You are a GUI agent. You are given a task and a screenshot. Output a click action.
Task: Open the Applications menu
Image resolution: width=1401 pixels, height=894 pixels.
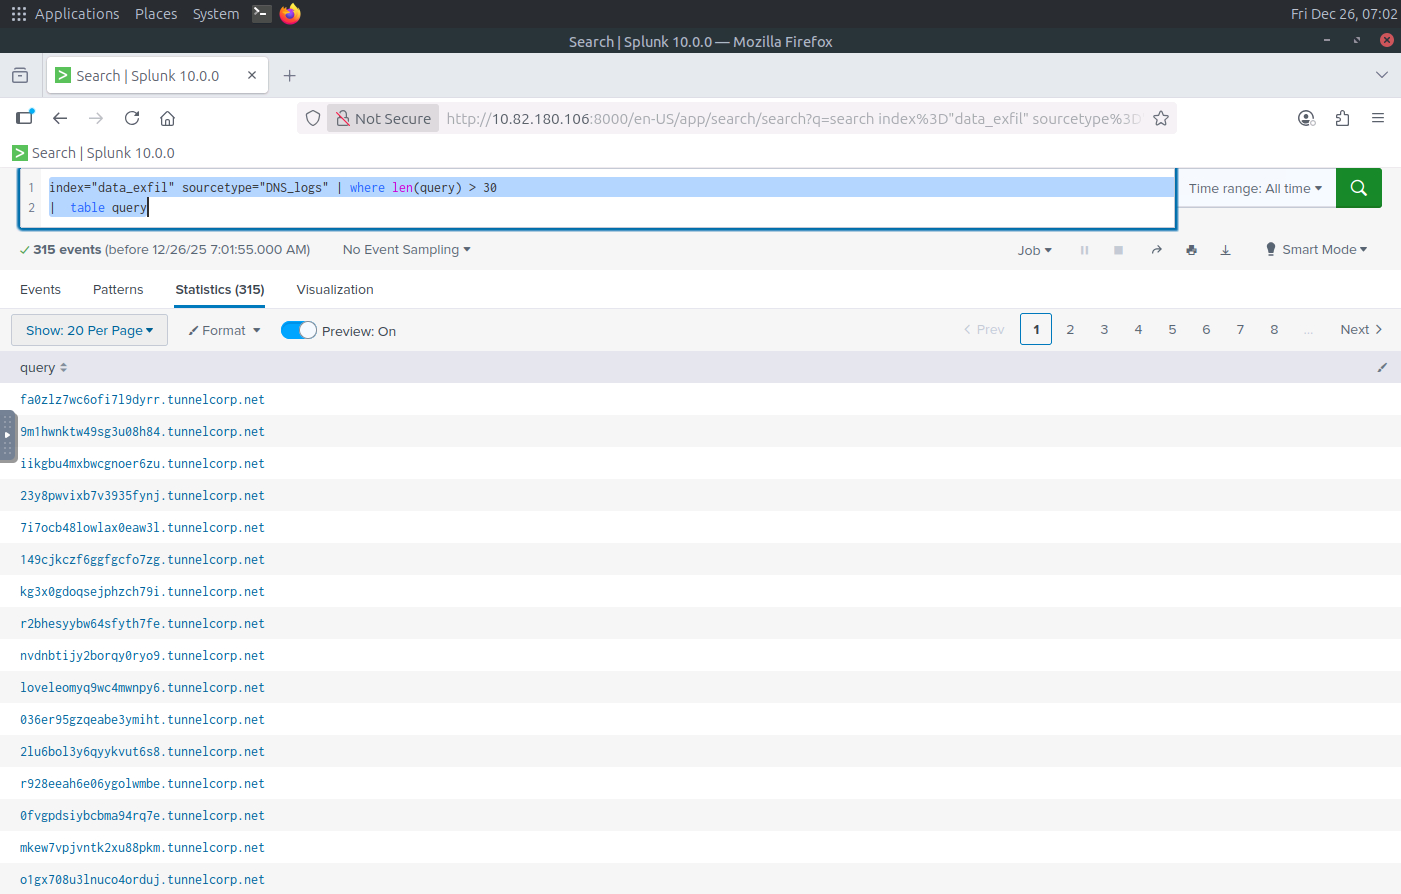(77, 13)
